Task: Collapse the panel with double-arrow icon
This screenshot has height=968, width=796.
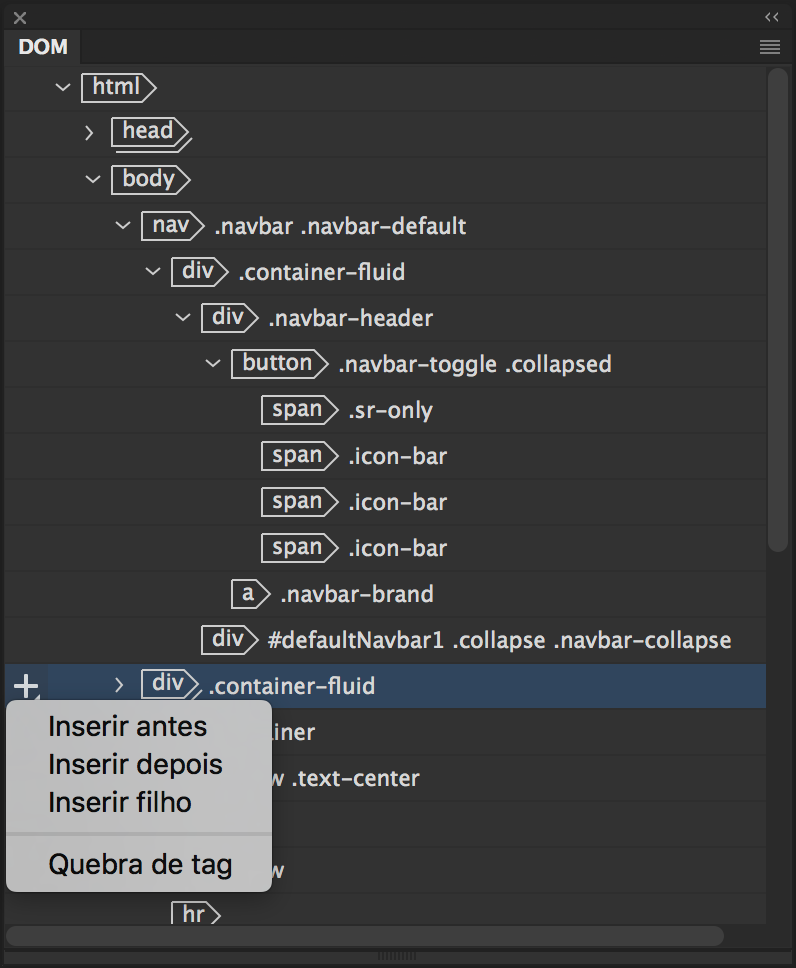Action: (771, 17)
